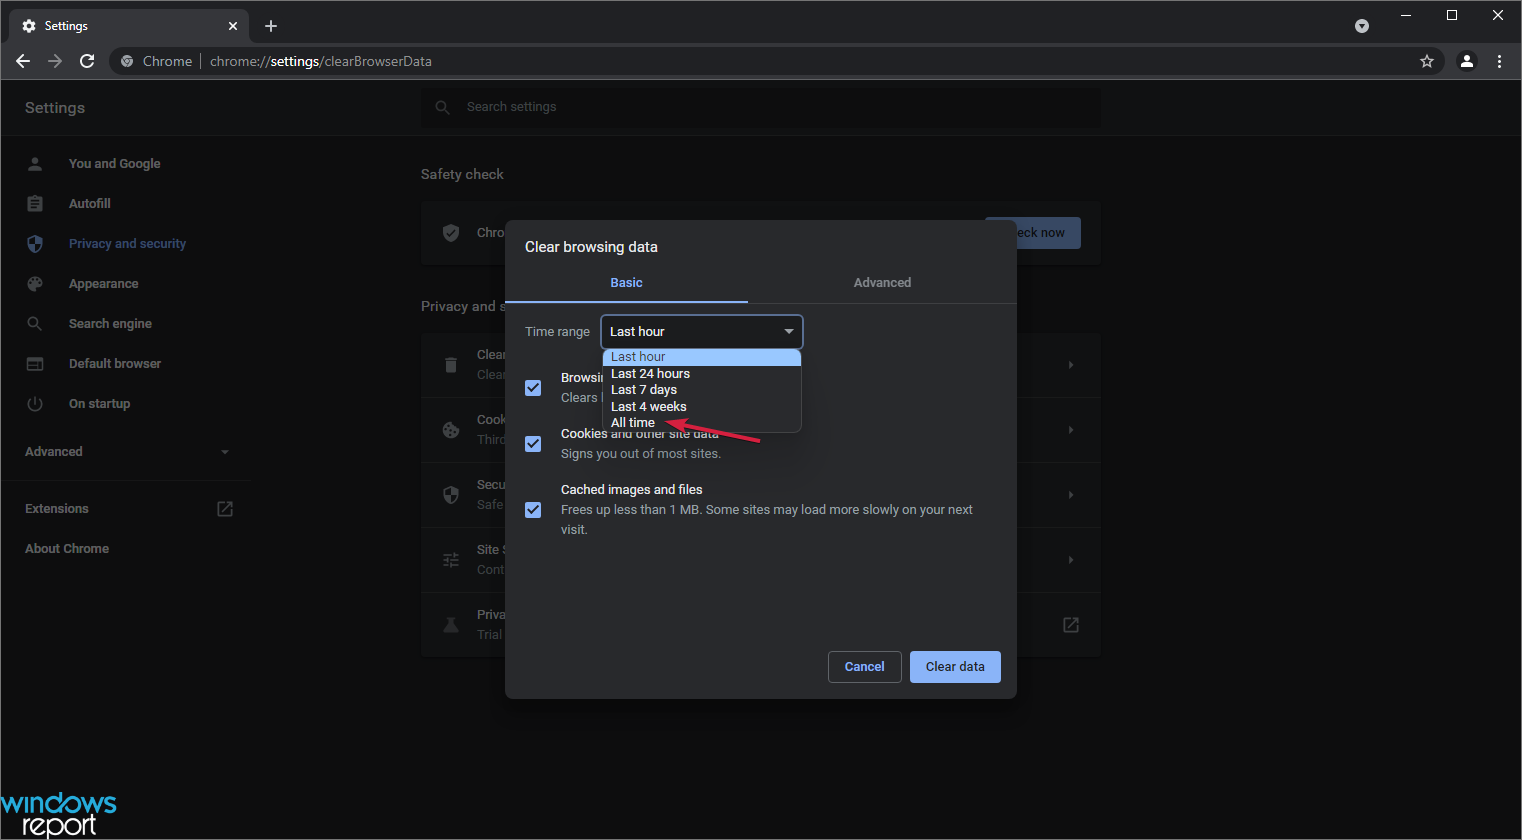Switch to the Advanced tab in dialog

coord(882,283)
